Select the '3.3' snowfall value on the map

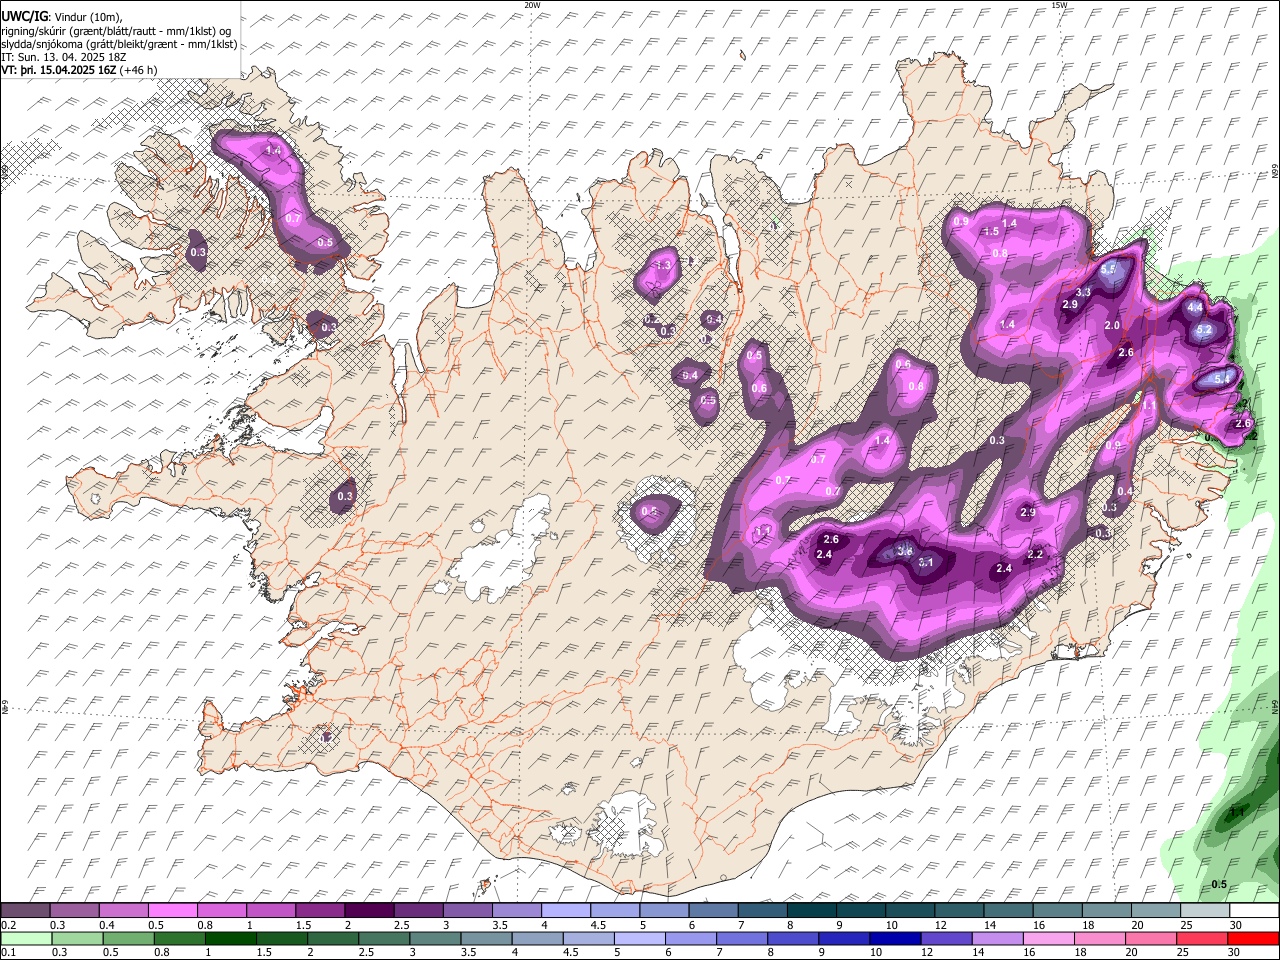1083,292
